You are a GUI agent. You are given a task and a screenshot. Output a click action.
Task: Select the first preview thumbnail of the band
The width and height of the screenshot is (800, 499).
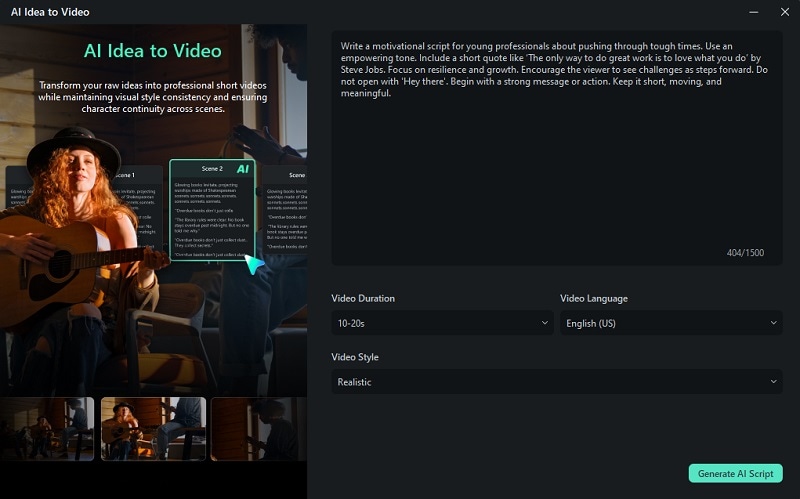coord(47,429)
